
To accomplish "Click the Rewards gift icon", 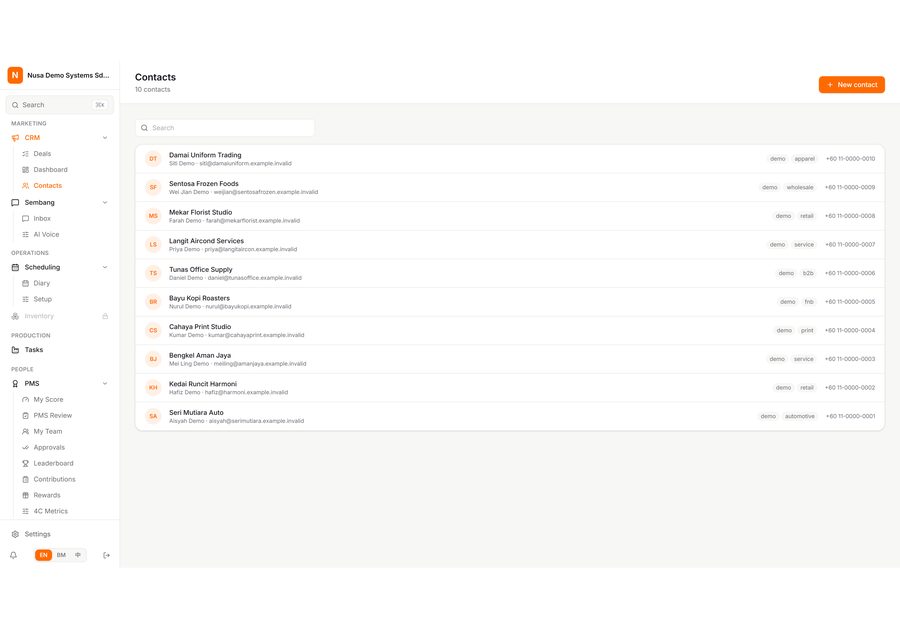I will click(25, 495).
